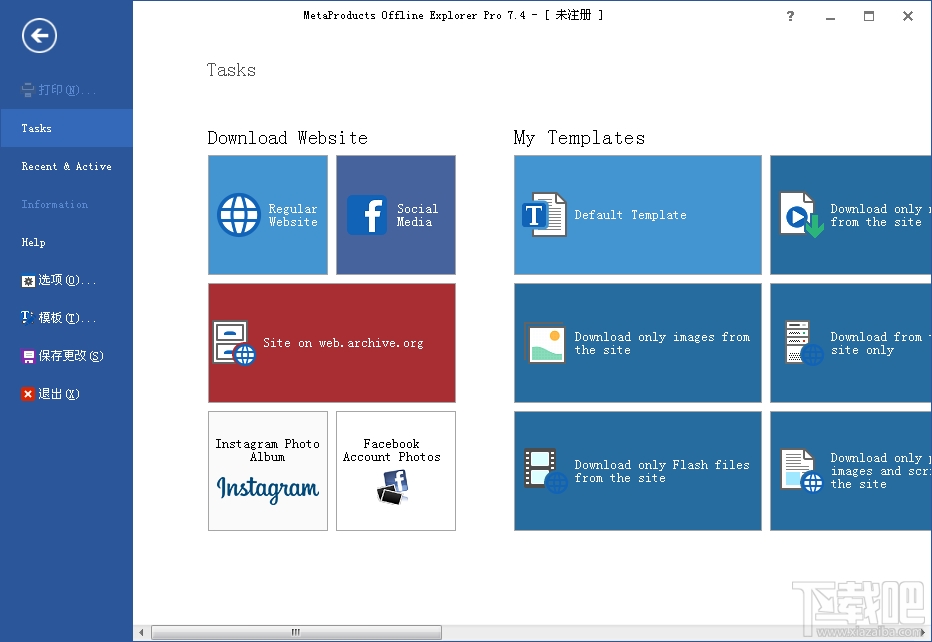Open 选项(O) options

pyautogui.click(x=56, y=280)
